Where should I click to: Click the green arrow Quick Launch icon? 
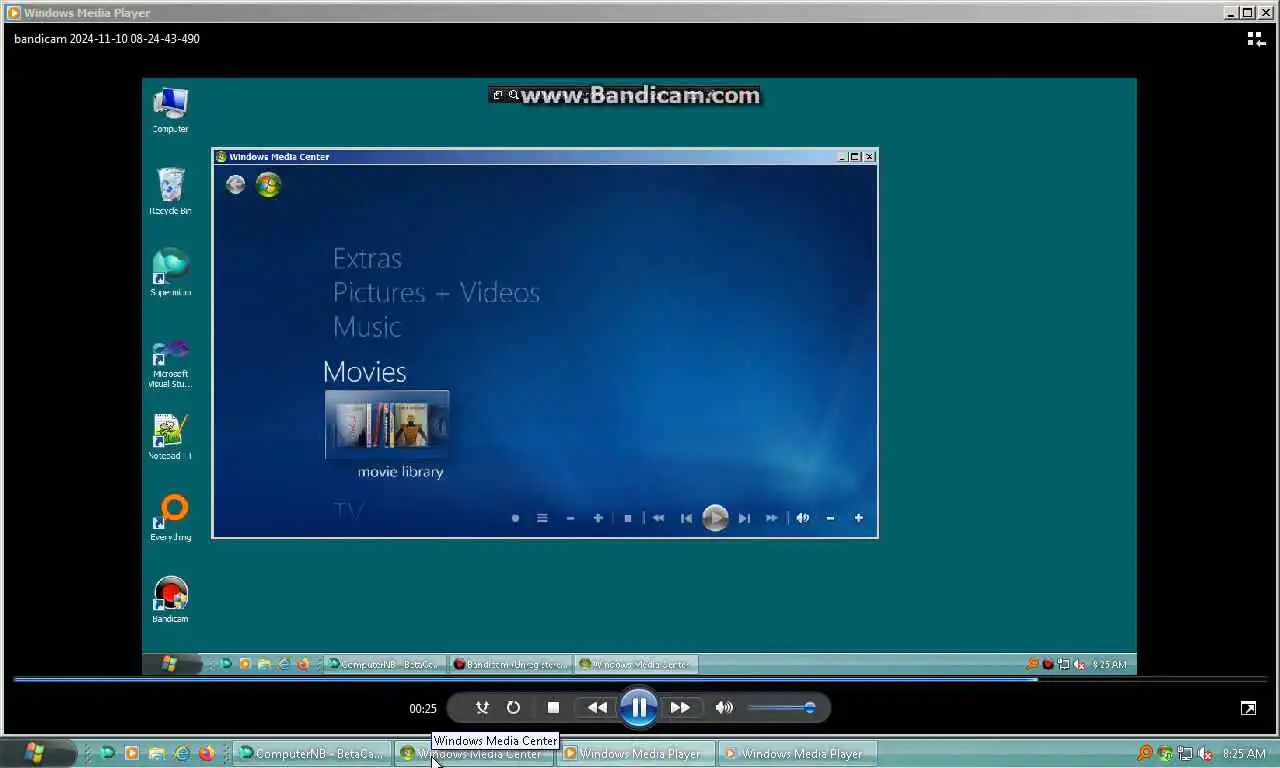(x=107, y=754)
